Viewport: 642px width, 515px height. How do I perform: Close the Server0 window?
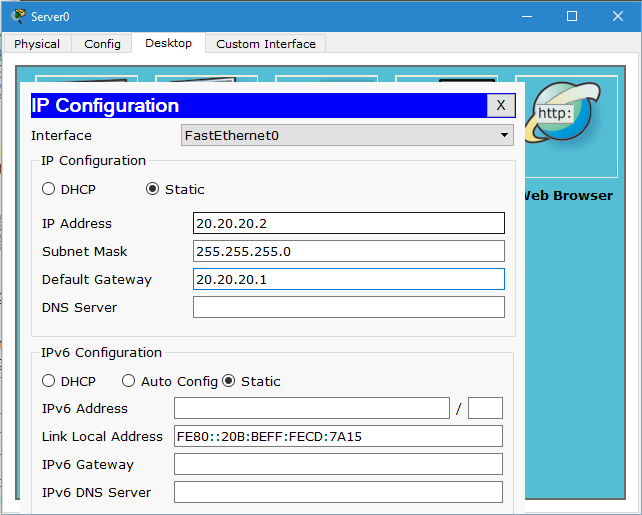618,16
